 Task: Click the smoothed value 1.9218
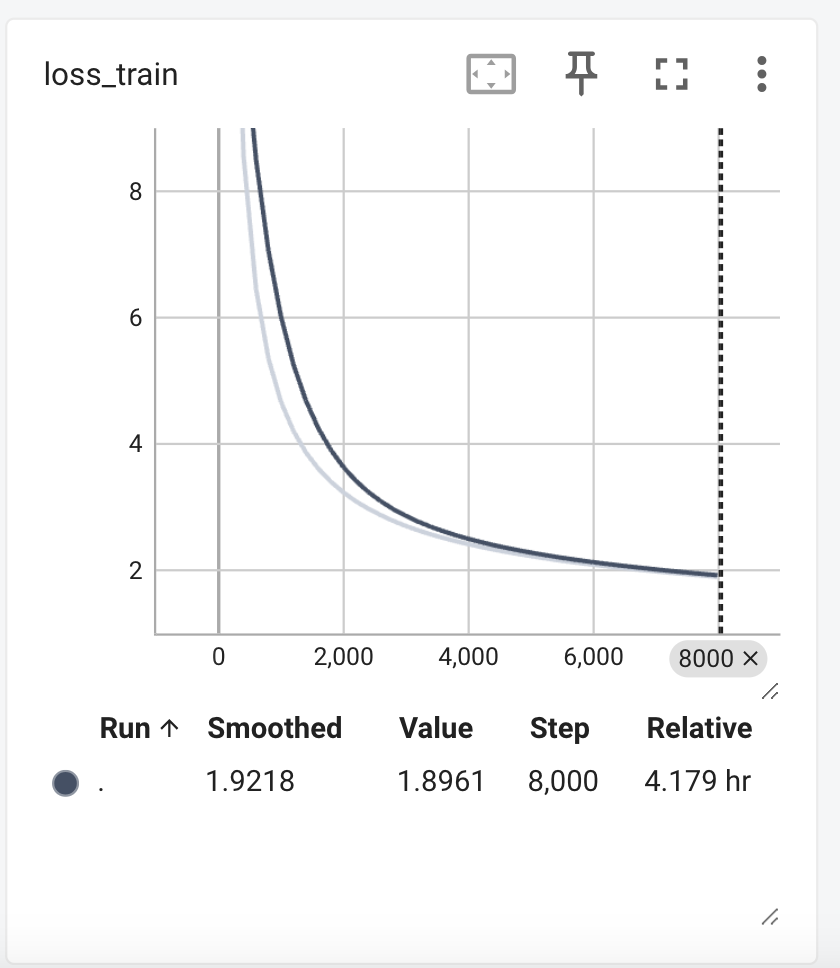pyautogui.click(x=250, y=781)
